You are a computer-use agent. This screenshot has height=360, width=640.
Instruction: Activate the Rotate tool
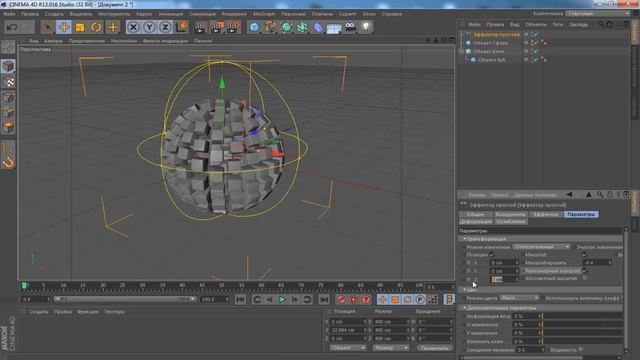pos(96,27)
